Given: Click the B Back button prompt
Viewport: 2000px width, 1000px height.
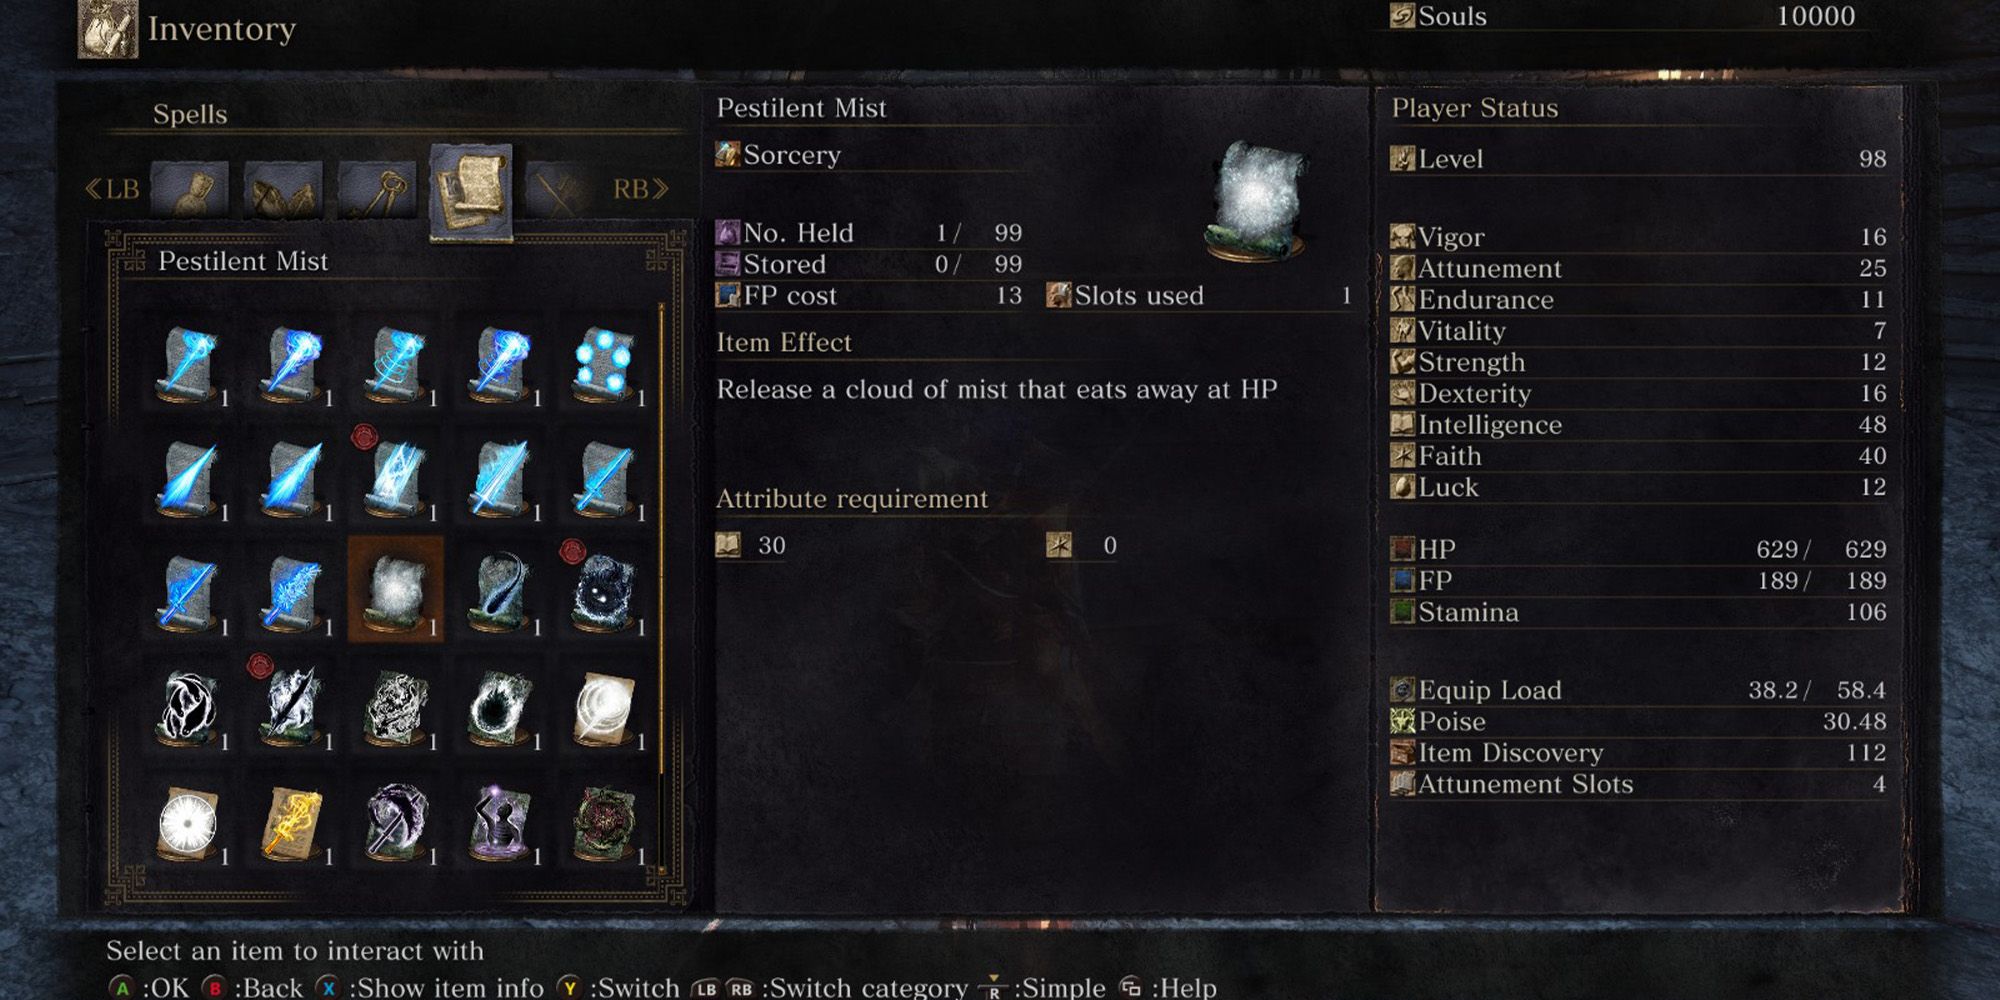Looking at the screenshot, I should click(253, 987).
